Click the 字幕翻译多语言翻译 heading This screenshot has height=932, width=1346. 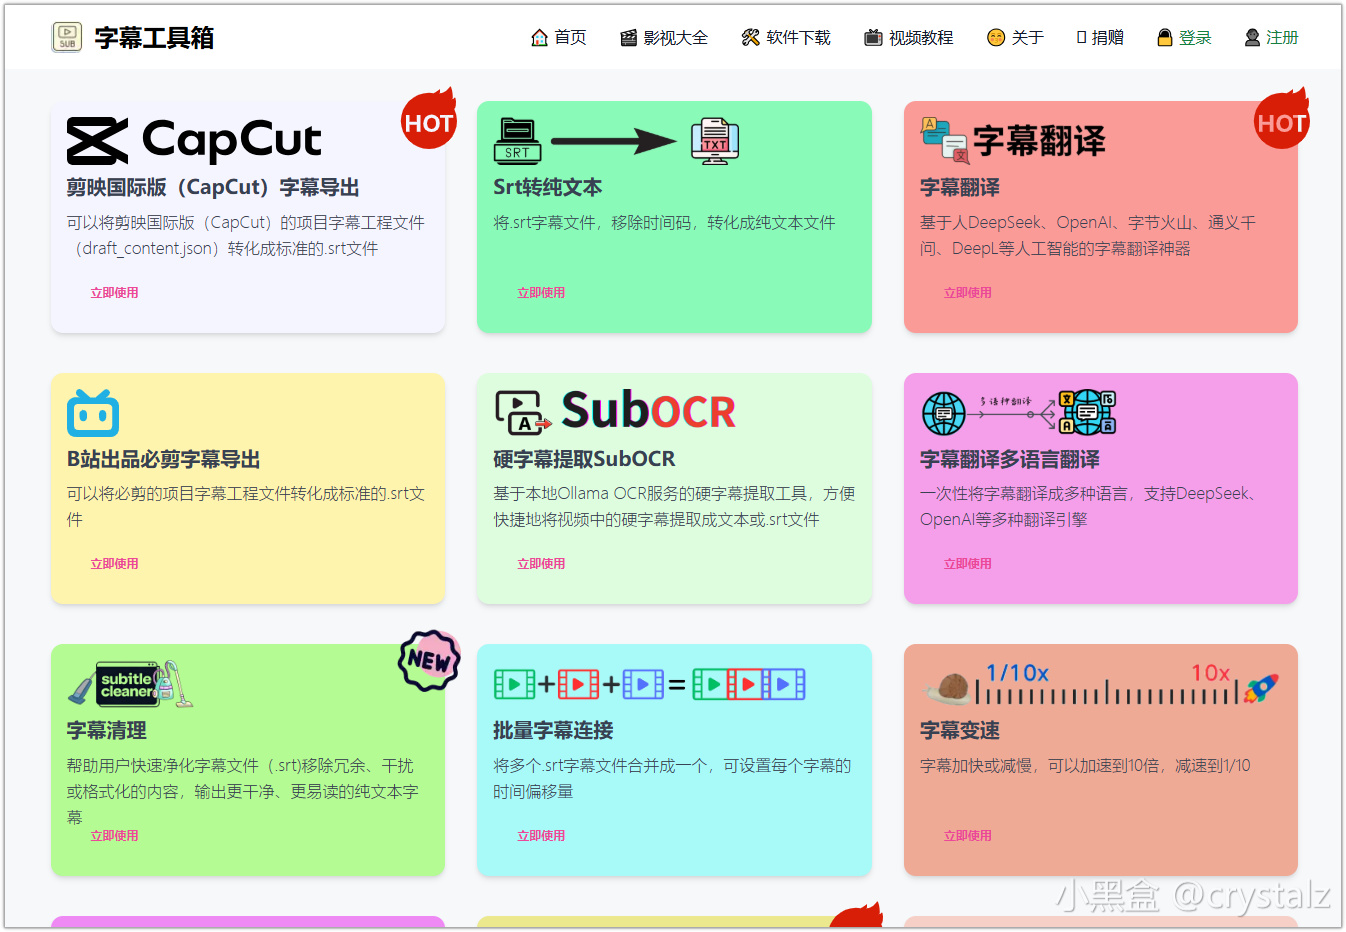click(x=1010, y=459)
